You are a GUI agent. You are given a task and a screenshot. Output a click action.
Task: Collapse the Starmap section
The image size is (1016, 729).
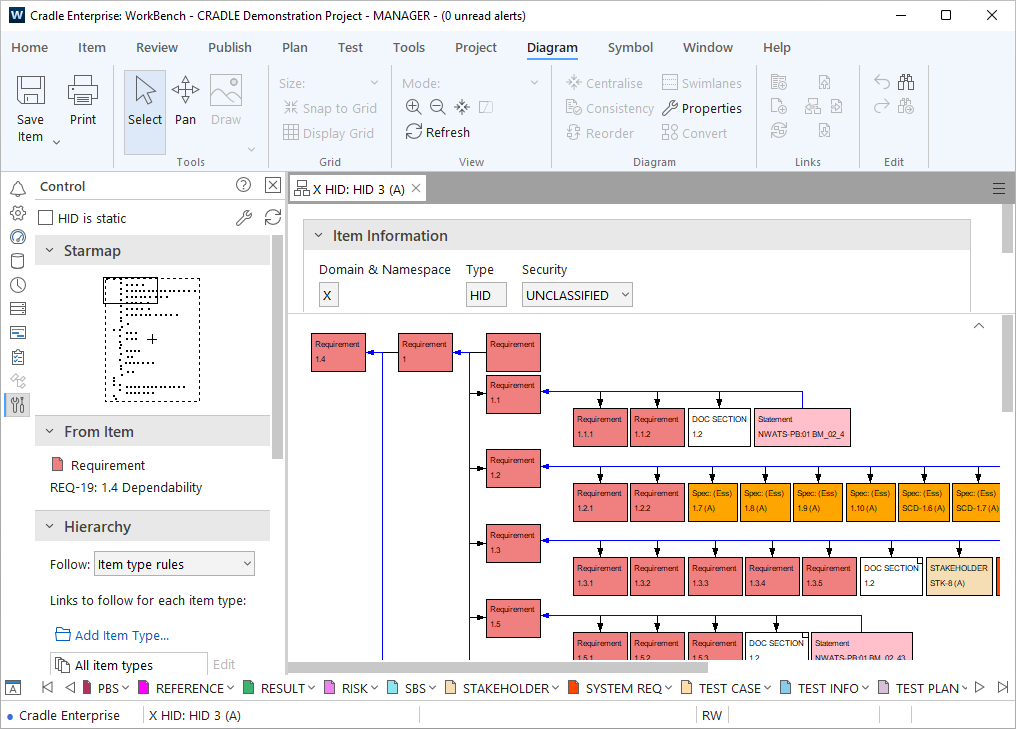pyautogui.click(x=49, y=250)
